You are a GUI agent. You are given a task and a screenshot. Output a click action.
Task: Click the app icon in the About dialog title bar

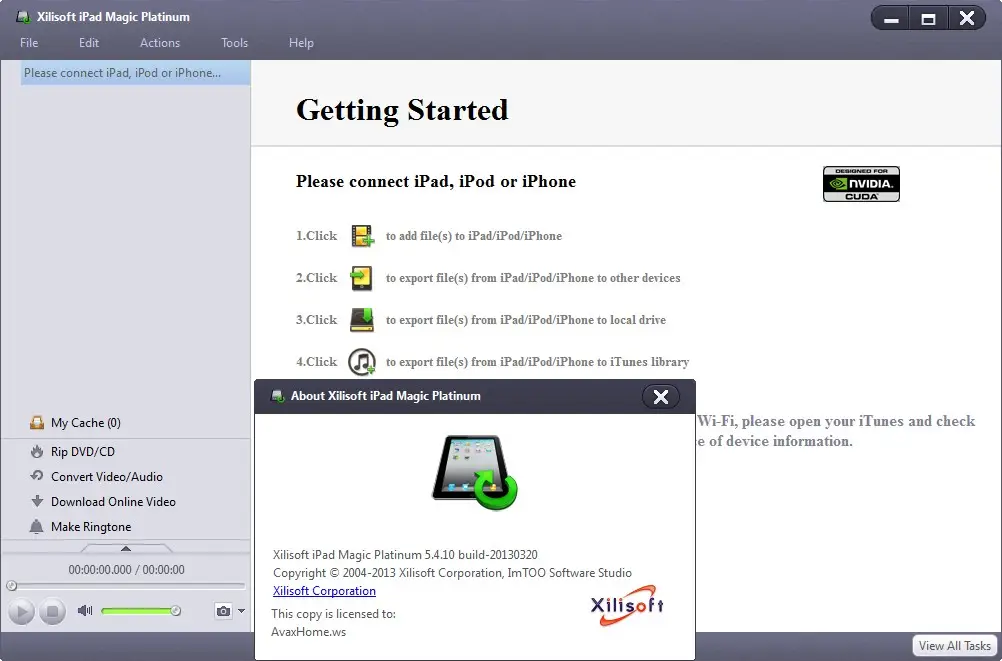pyautogui.click(x=277, y=396)
